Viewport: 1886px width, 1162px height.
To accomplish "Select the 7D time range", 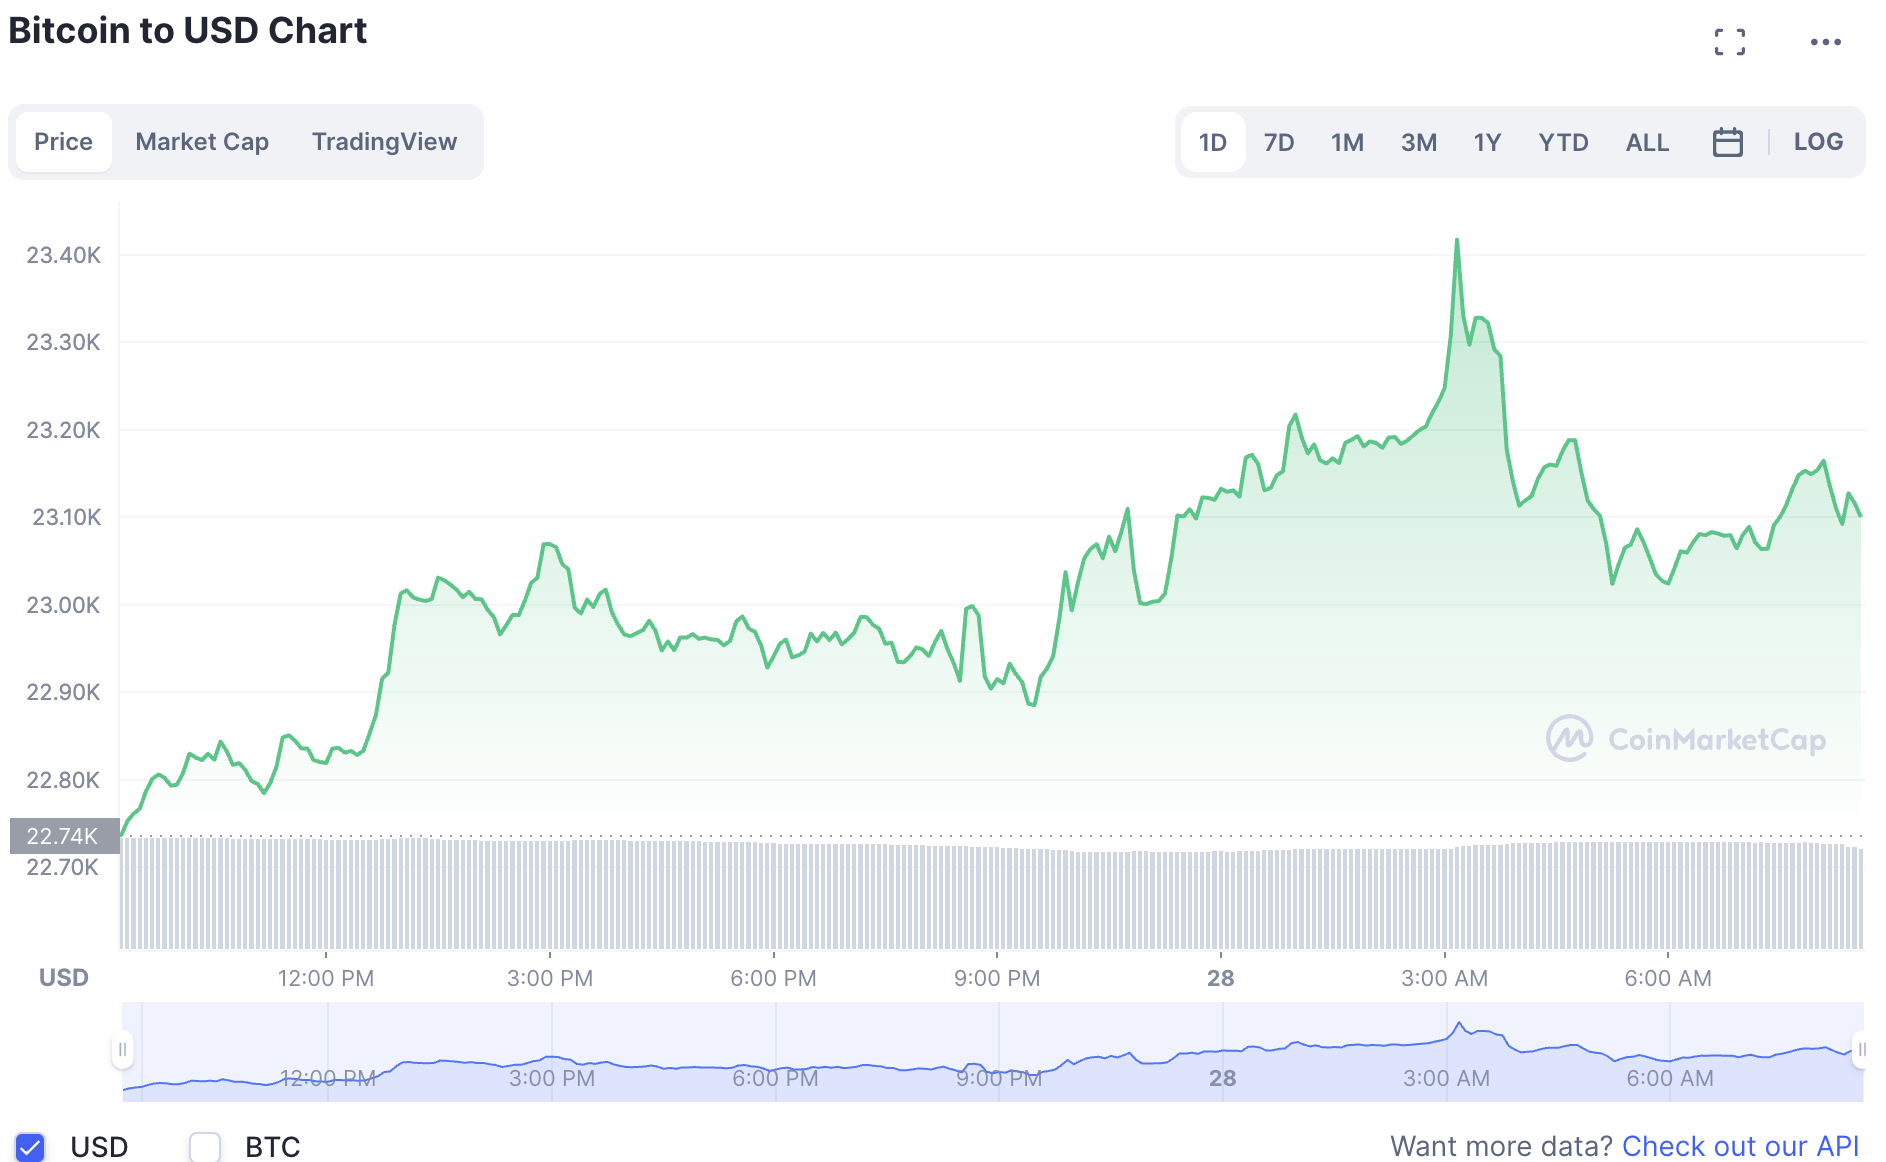I will (1278, 142).
